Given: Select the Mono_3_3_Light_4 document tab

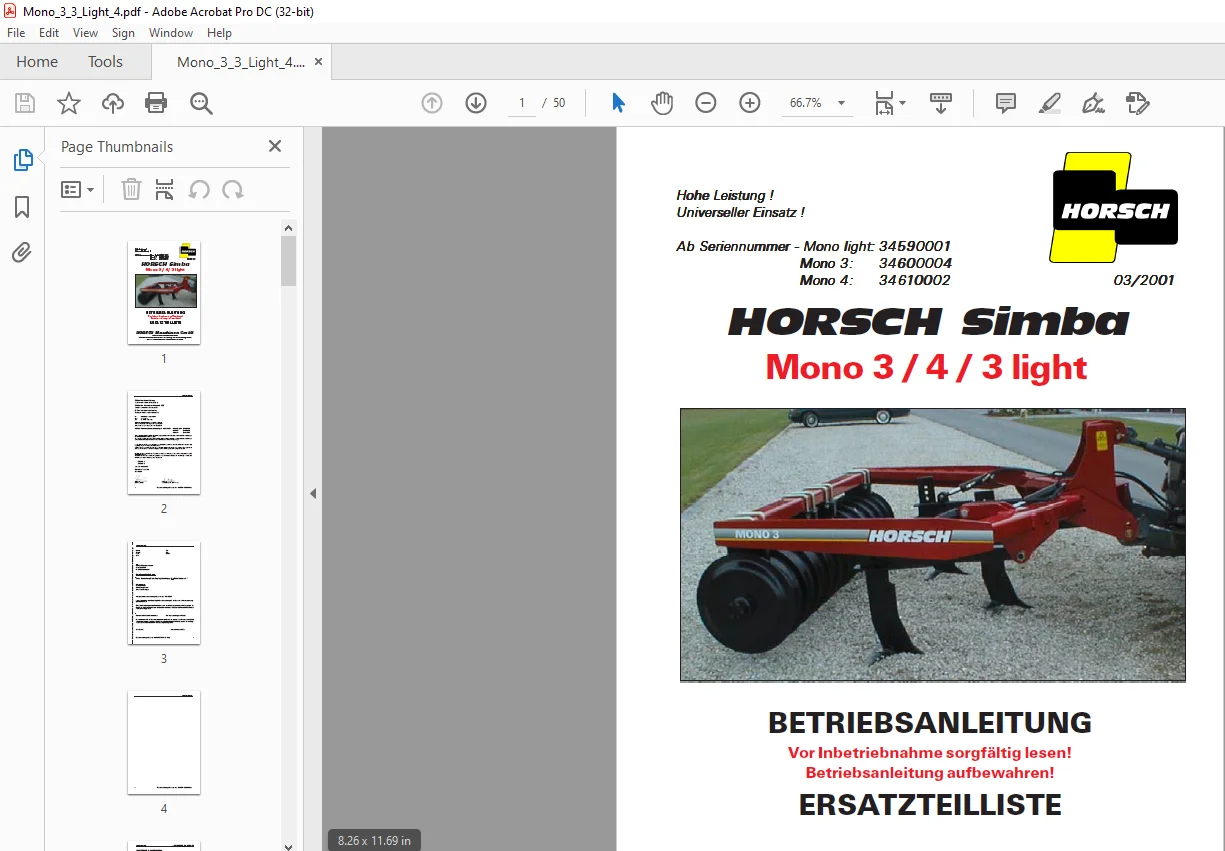Looking at the screenshot, I should 241,62.
